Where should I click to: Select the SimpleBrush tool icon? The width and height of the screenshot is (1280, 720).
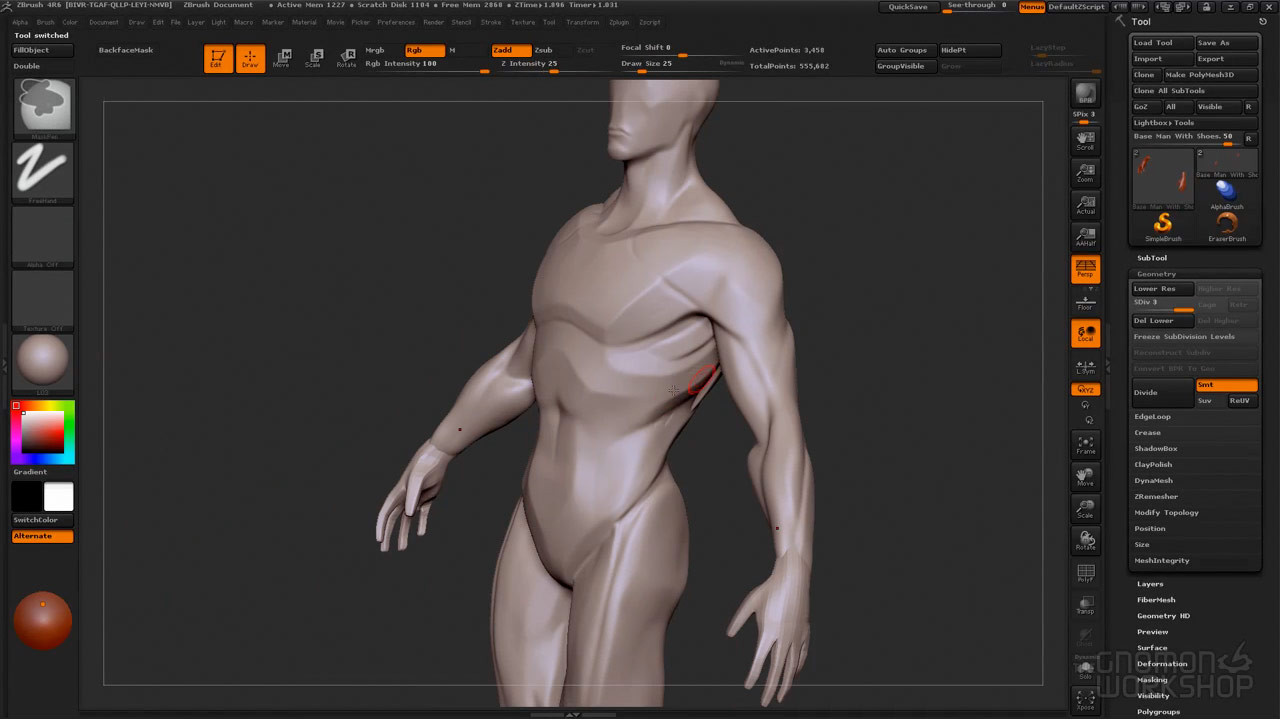pyautogui.click(x=1163, y=227)
